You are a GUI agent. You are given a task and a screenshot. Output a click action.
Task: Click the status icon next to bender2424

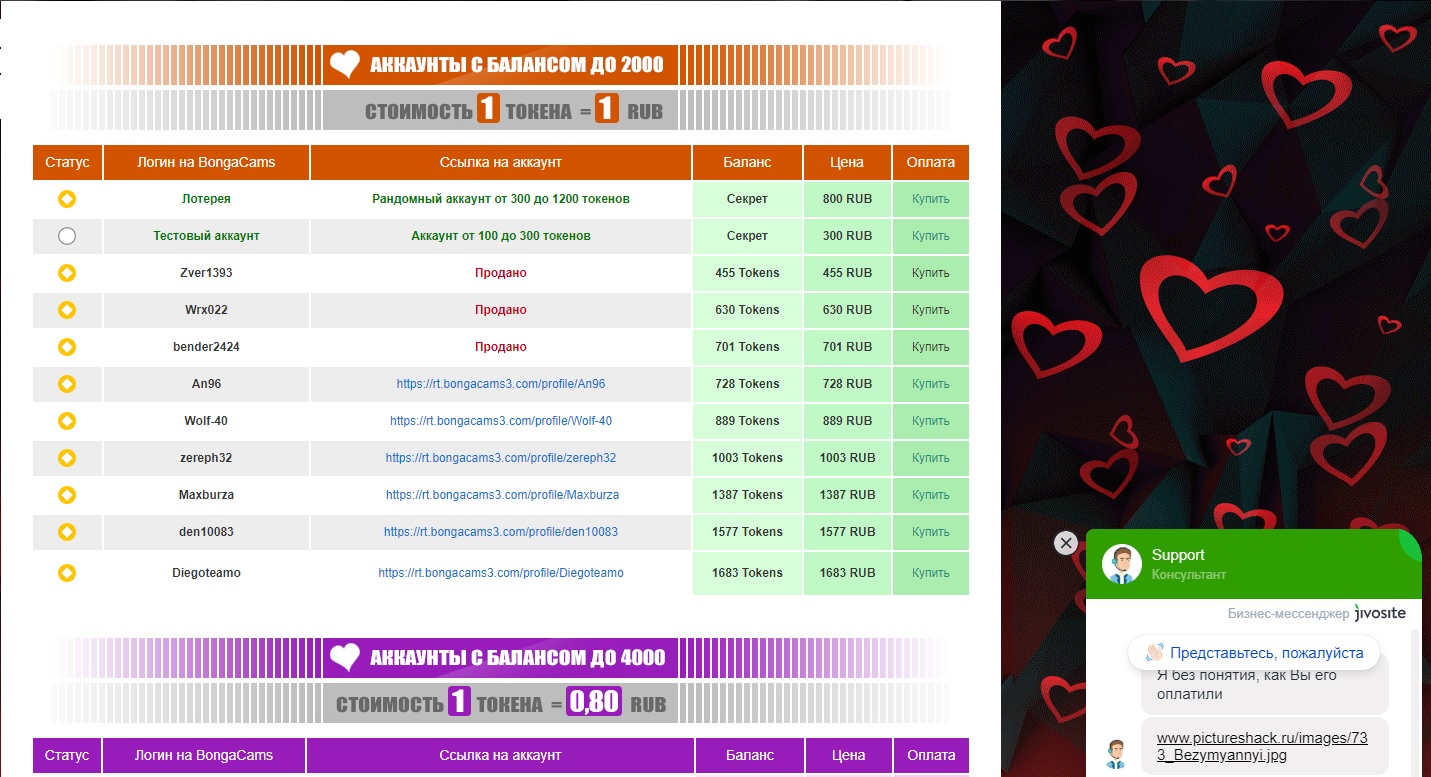(67, 347)
